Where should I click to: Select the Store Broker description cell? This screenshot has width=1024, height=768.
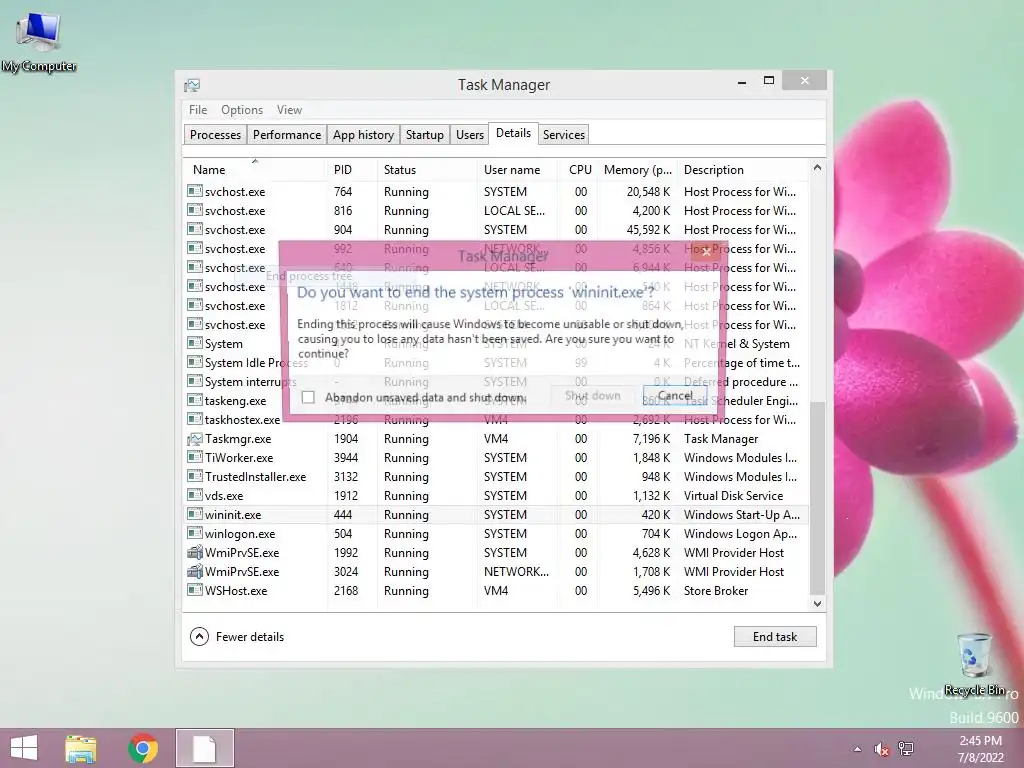[x=716, y=590]
